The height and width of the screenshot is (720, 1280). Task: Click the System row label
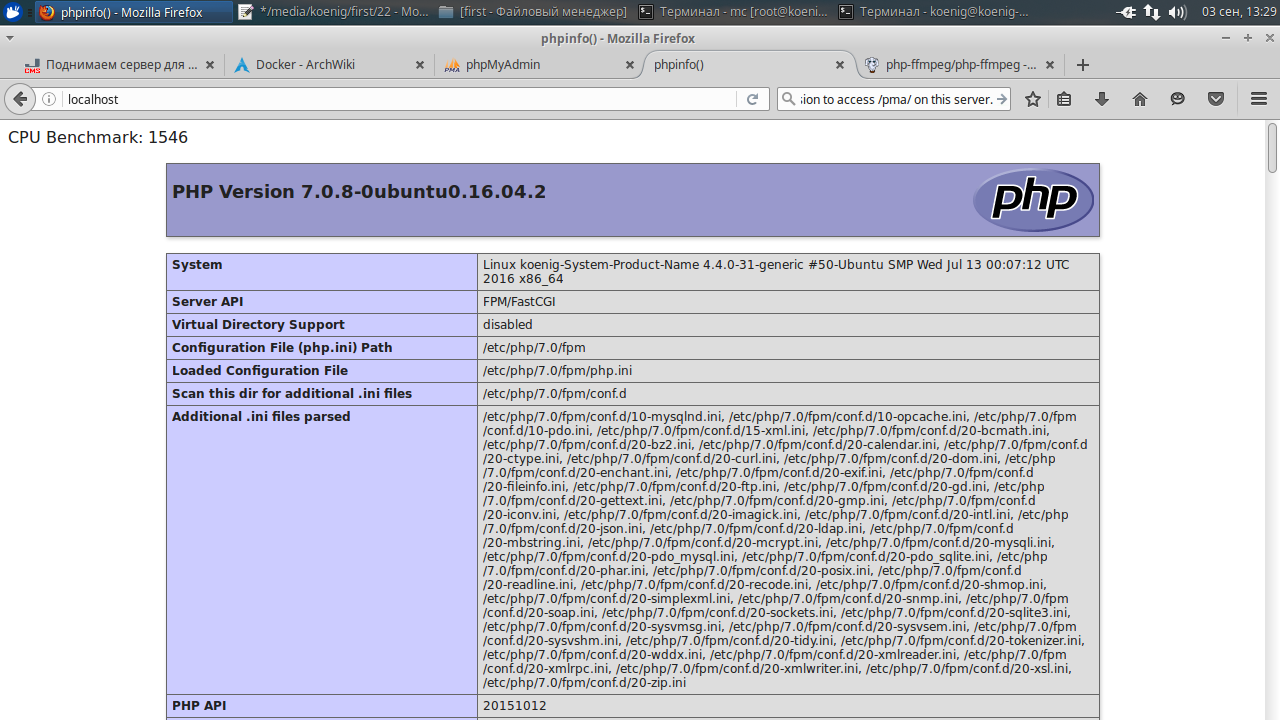pyautogui.click(x=197, y=265)
